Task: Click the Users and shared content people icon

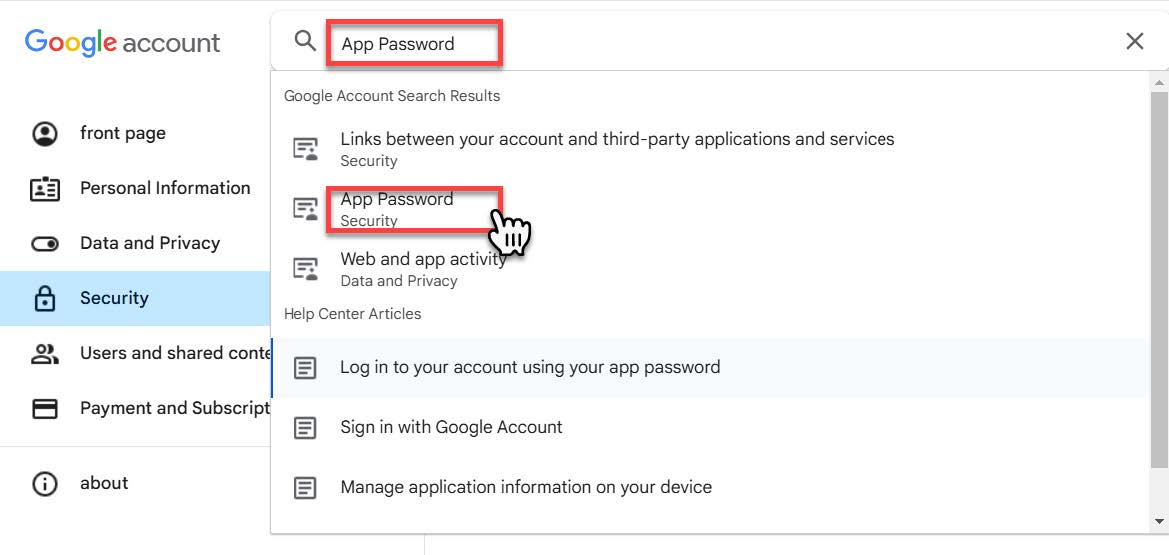Action: point(45,354)
